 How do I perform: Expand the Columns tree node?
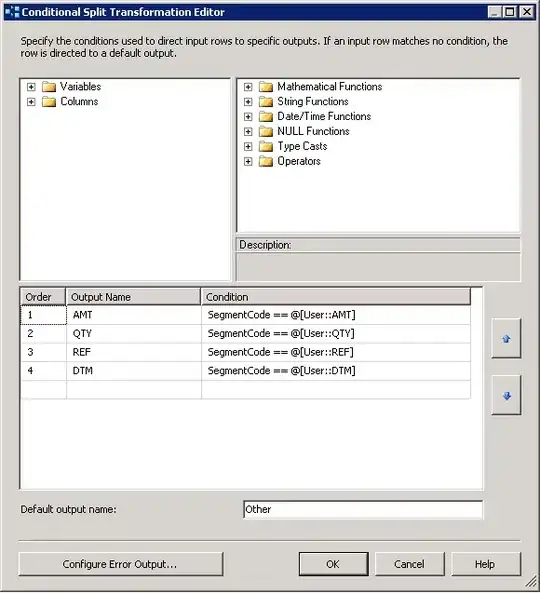(31, 102)
